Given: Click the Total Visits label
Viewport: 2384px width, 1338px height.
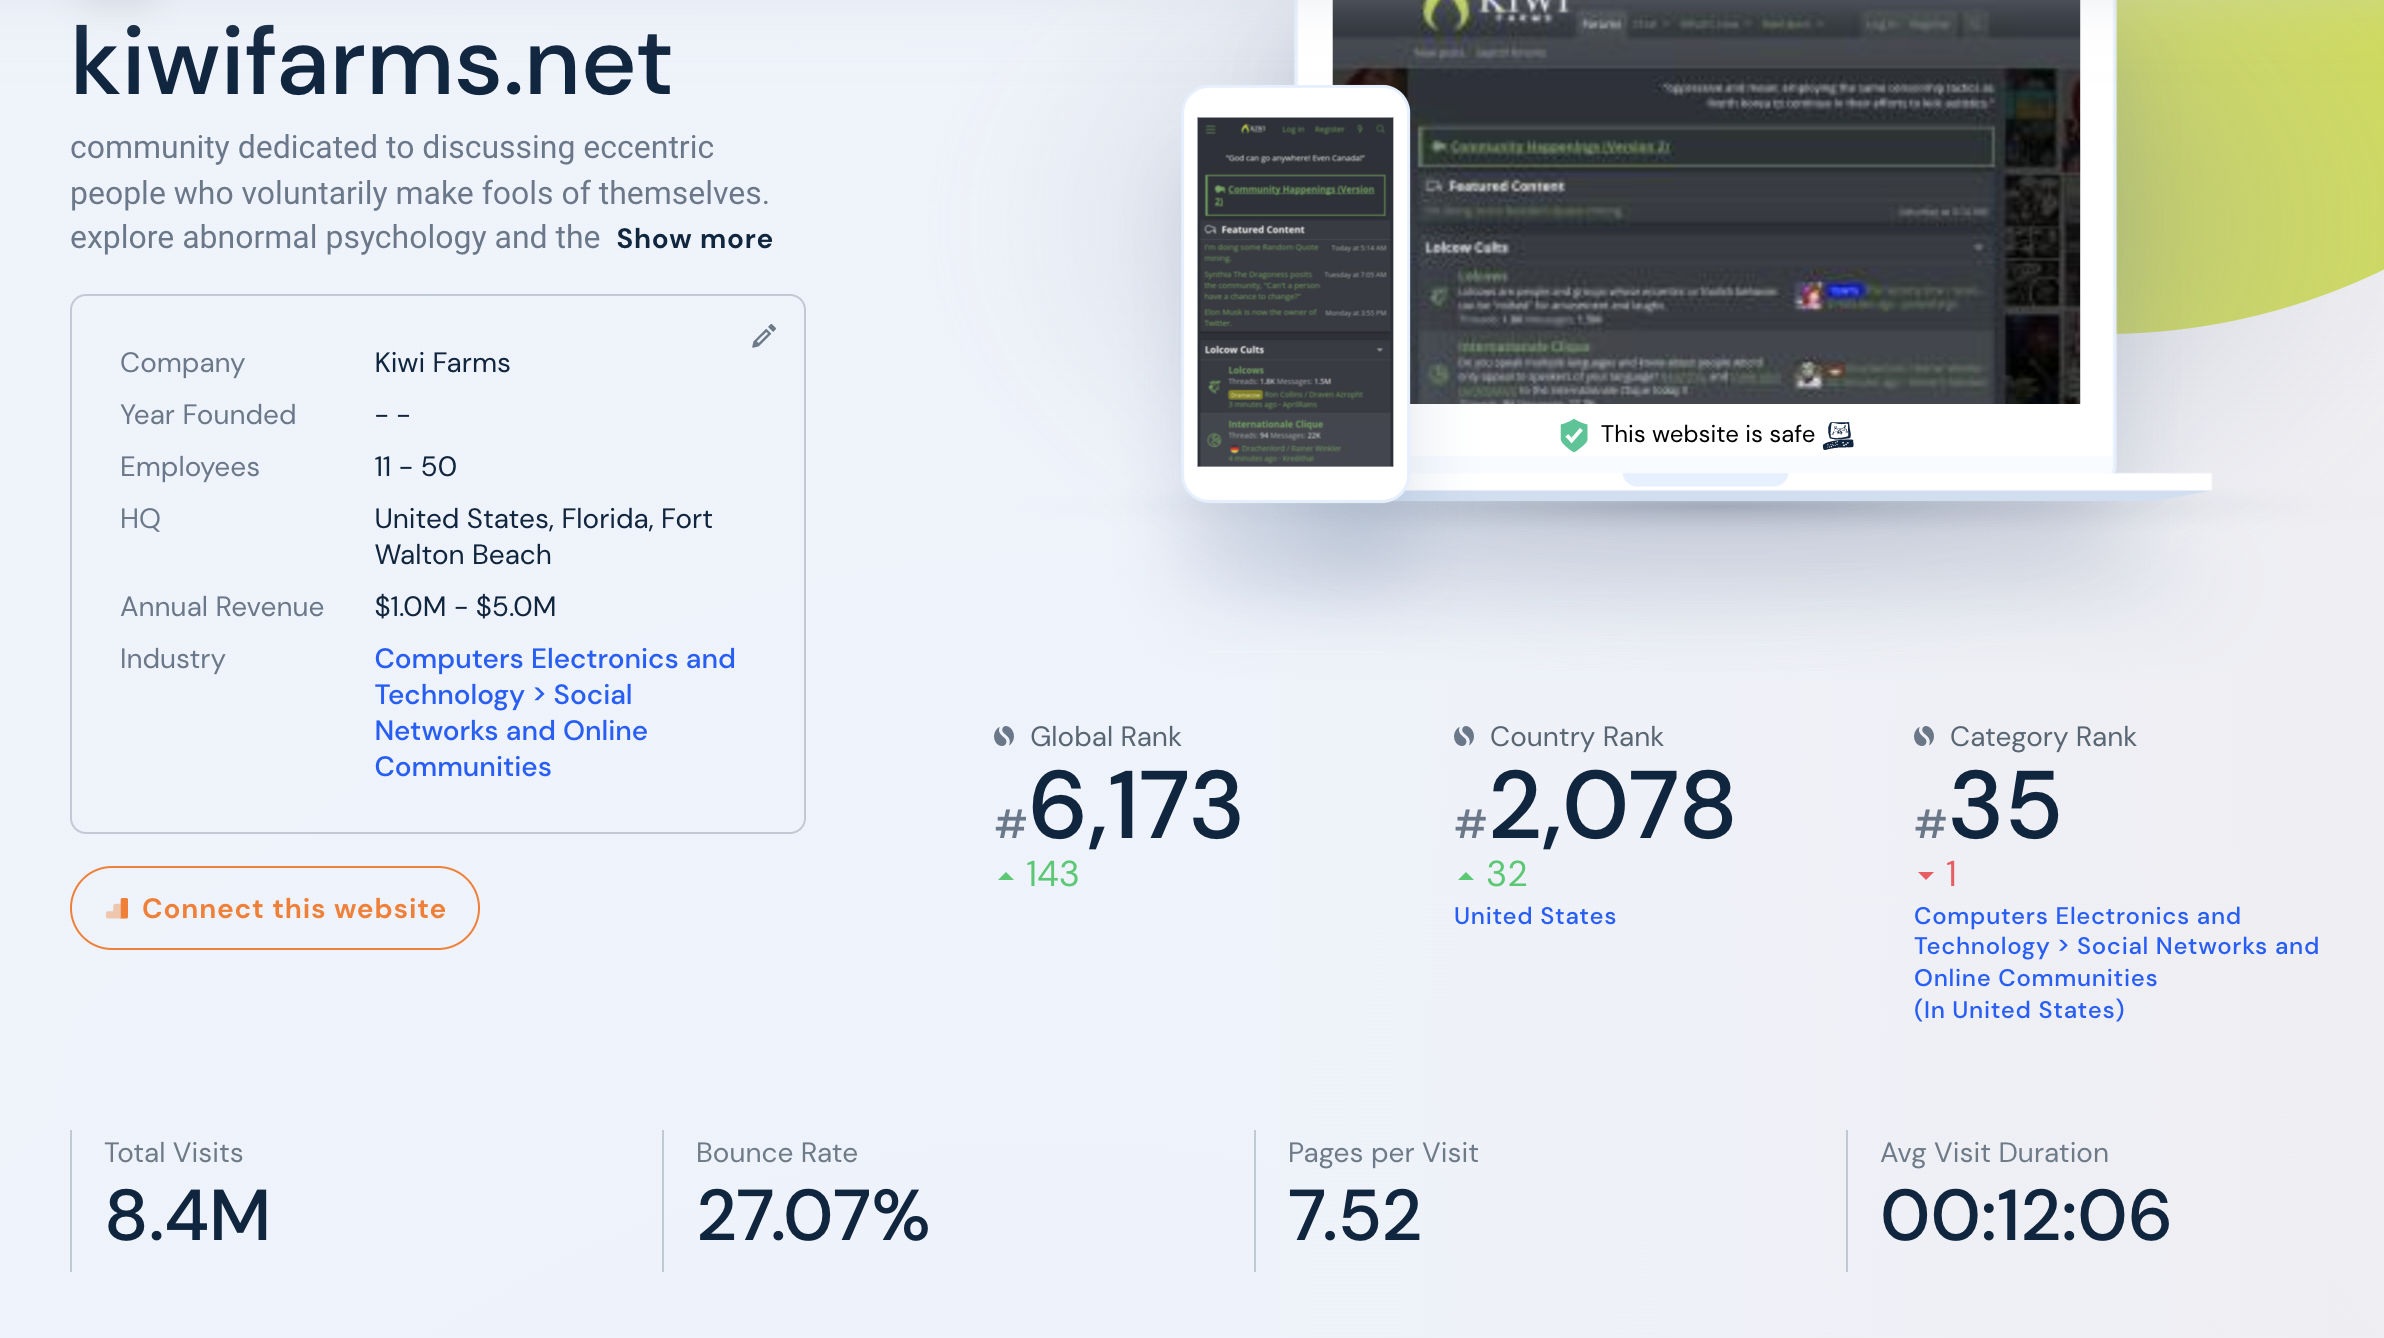Looking at the screenshot, I should pyautogui.click(x=174, y=1153).
